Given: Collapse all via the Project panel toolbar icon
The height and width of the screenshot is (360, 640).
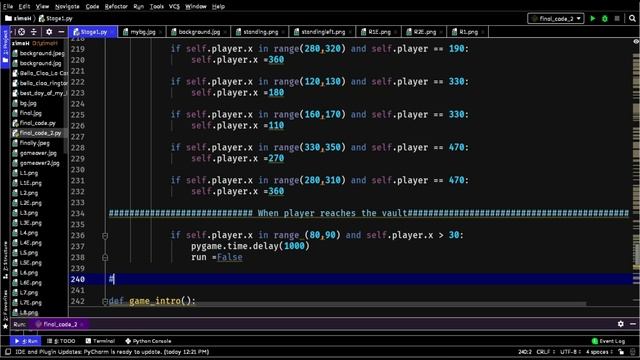Looking at the screenshot, I should [x=34, y=32].
